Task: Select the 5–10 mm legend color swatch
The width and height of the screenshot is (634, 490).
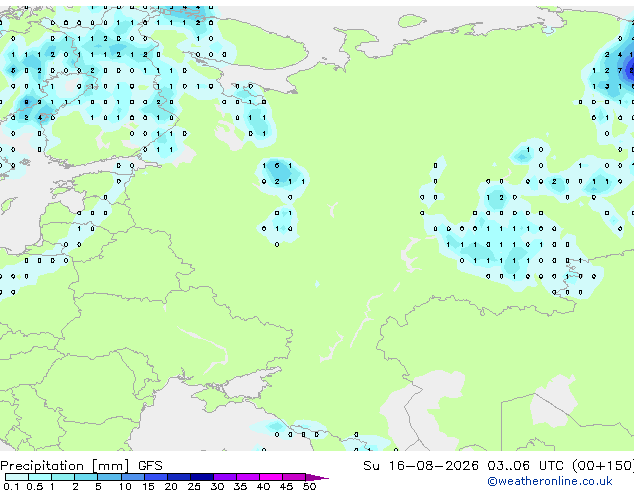Action: click(x=109, y=477)
